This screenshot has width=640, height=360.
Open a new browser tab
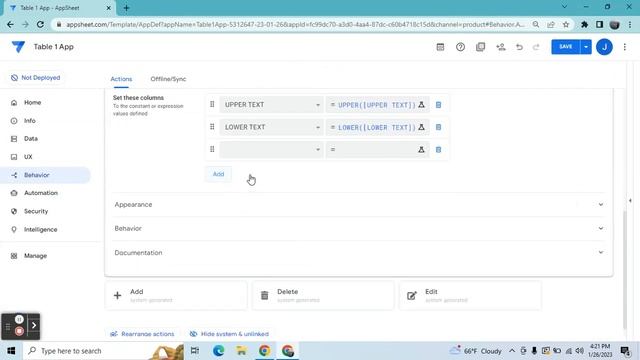click(x=126, y=8)
